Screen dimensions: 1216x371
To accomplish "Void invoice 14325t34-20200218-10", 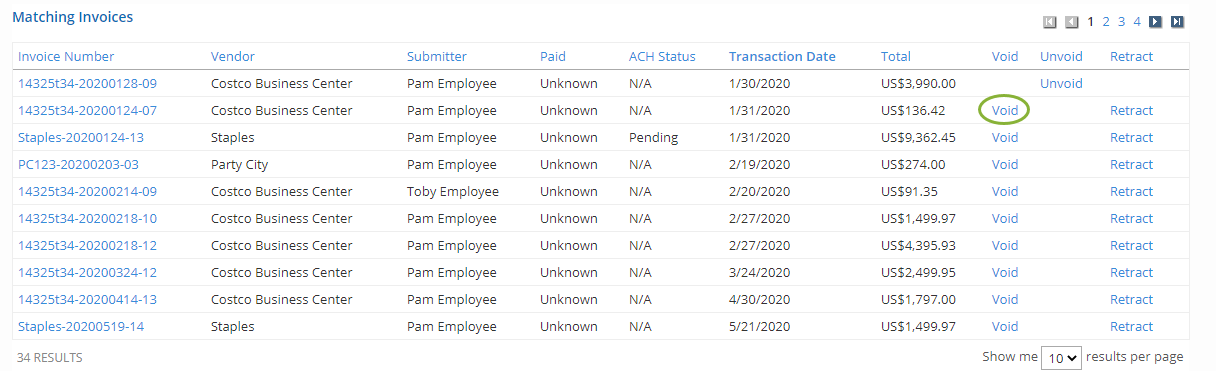I will tap(1005, 218).
